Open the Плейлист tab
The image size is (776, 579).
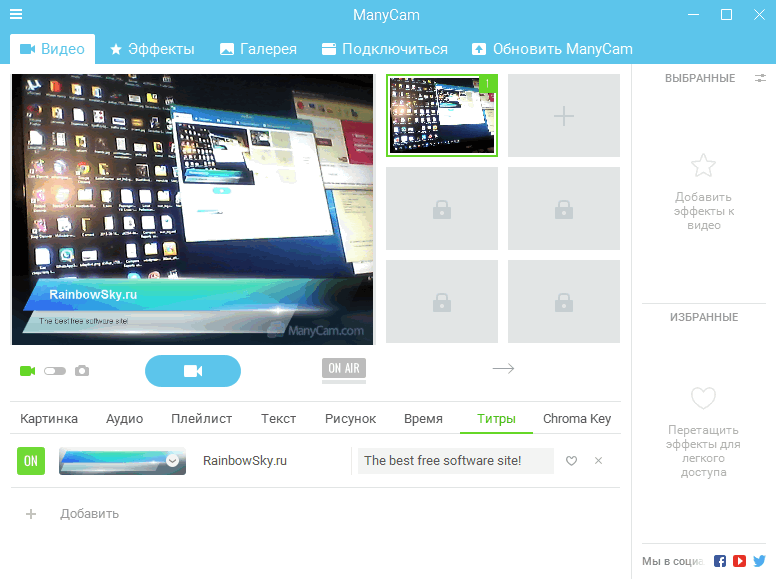(201, 419)
